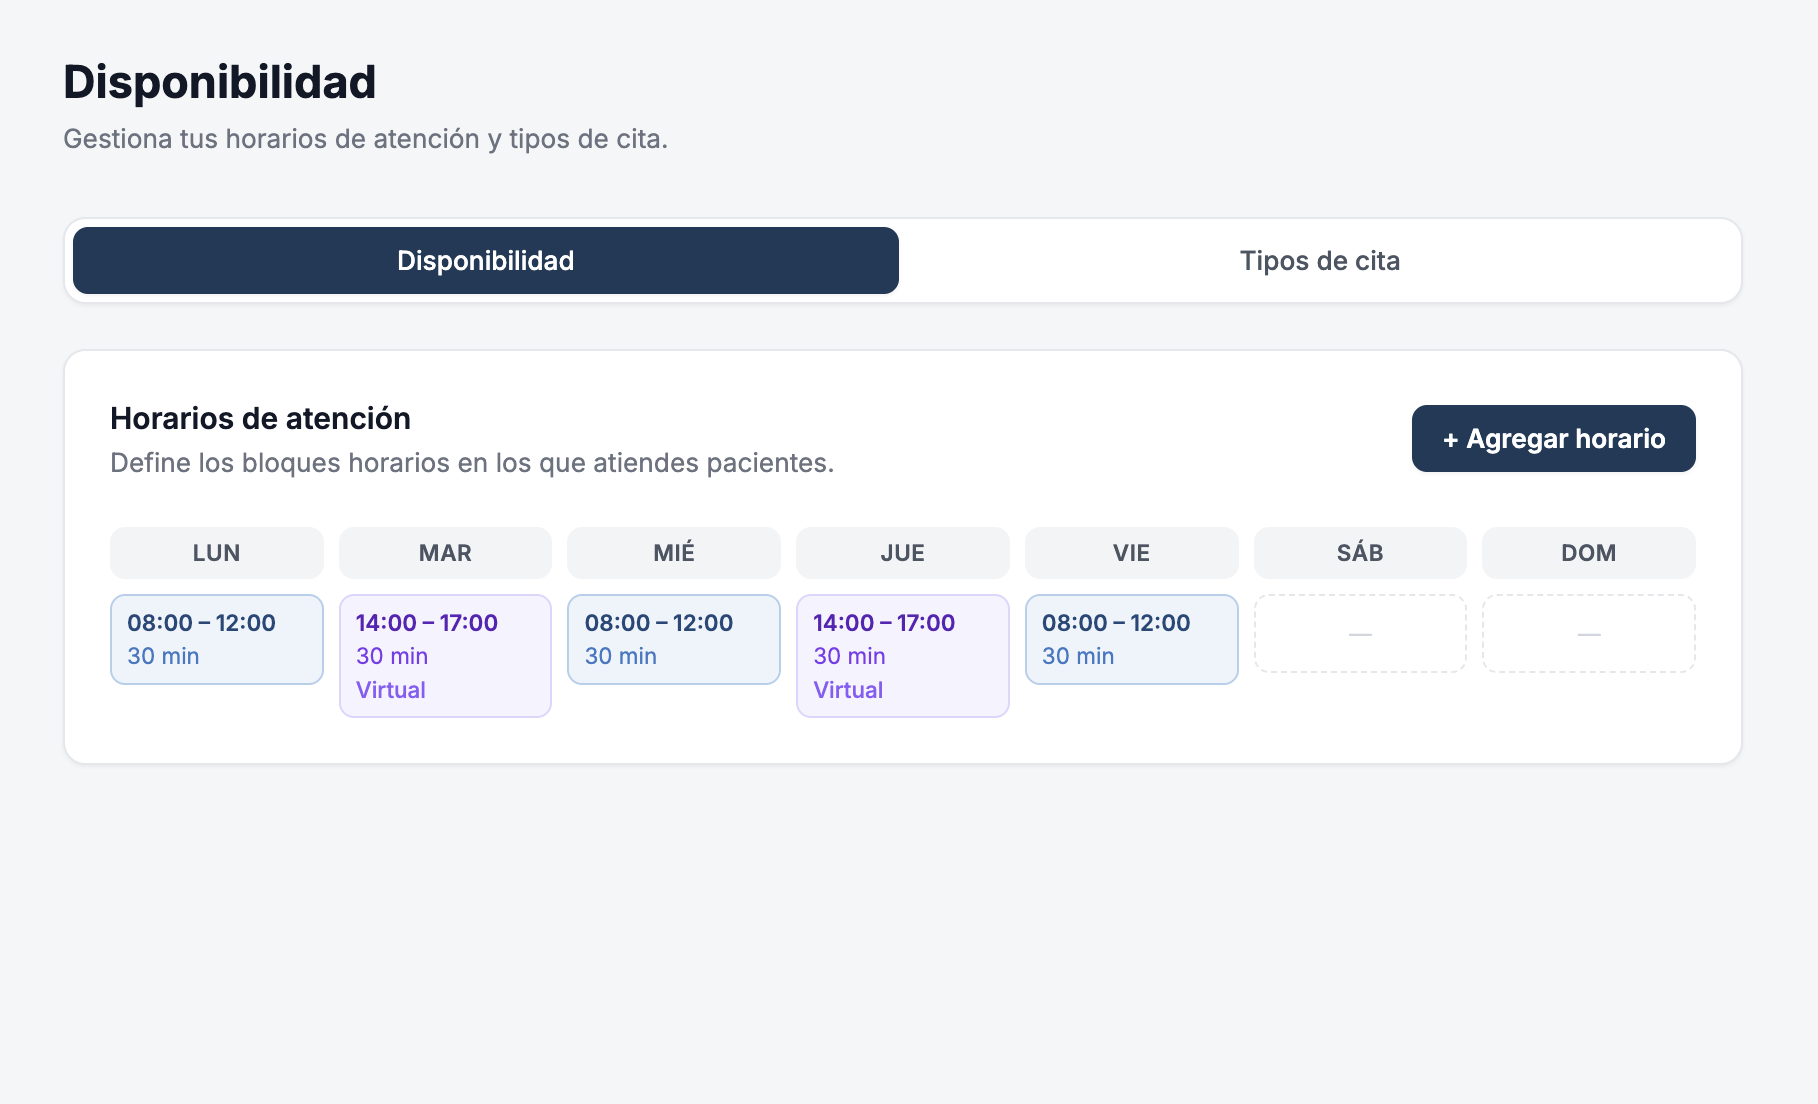Click the + Agregar horario button
This screenshot has width=1818, height=1104.
[x=1553, y=438]
